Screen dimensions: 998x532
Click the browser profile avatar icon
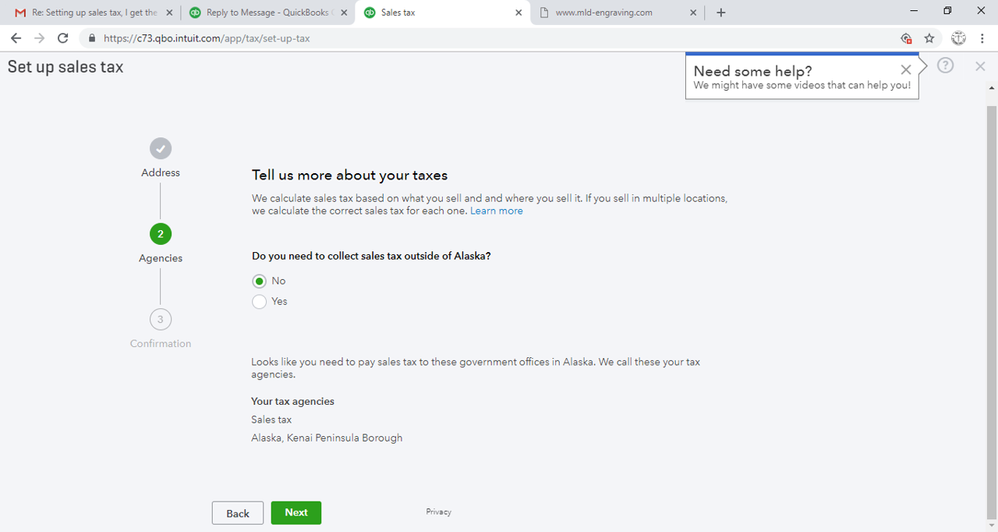(x=958, y=38)
